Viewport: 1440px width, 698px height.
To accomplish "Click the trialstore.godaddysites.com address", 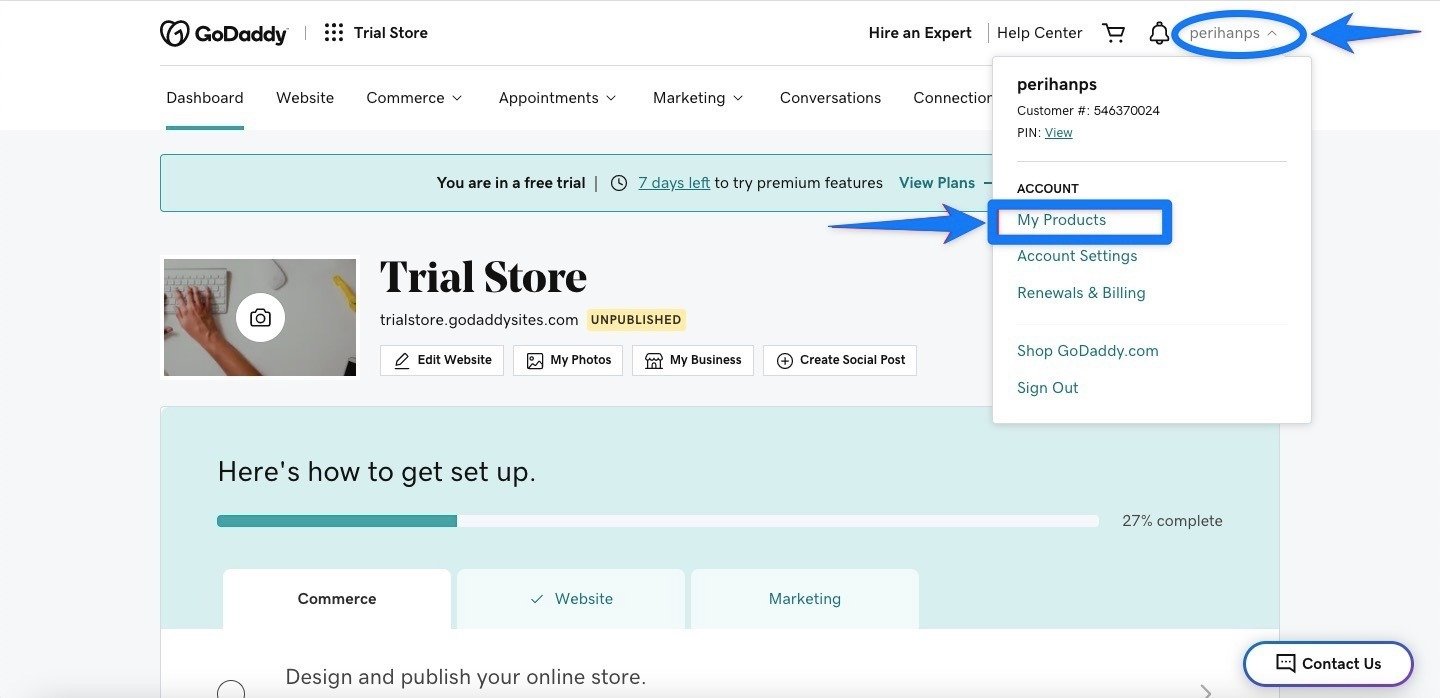I will (x=479, y=320).
